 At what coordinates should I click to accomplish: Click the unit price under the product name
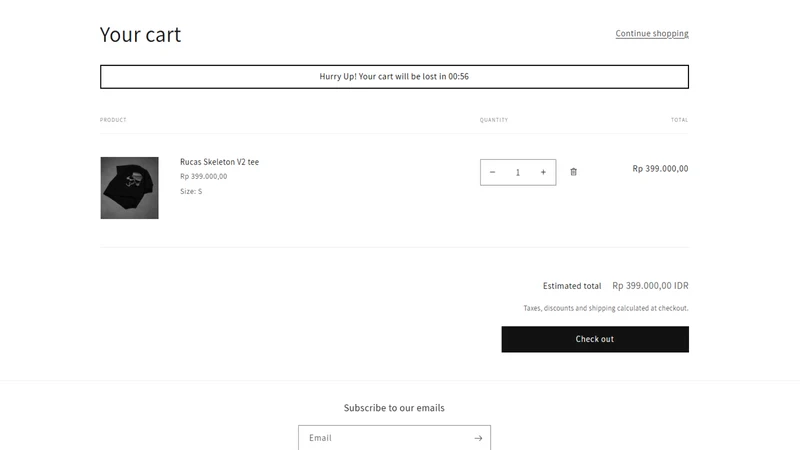pos(204,177)
